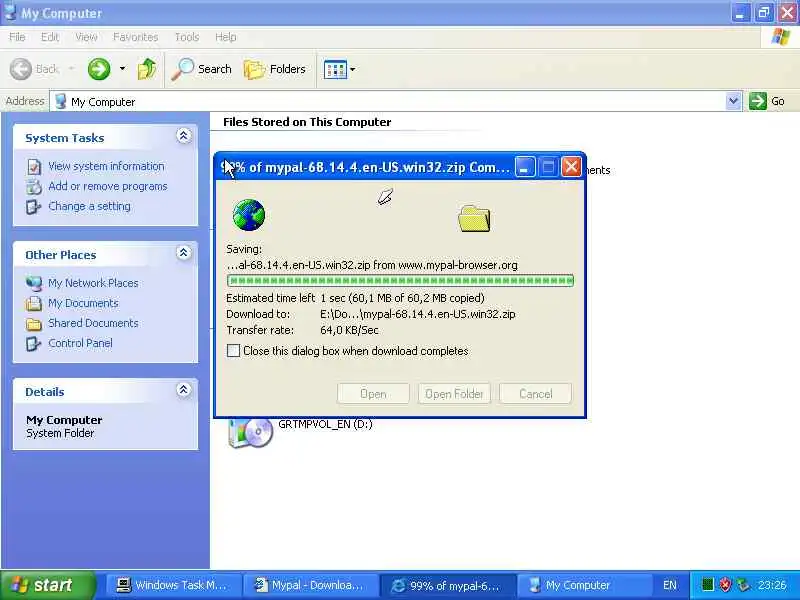Click the Open button in download dialog
Viewport: 800px width, 600px height.
point(373,394)
